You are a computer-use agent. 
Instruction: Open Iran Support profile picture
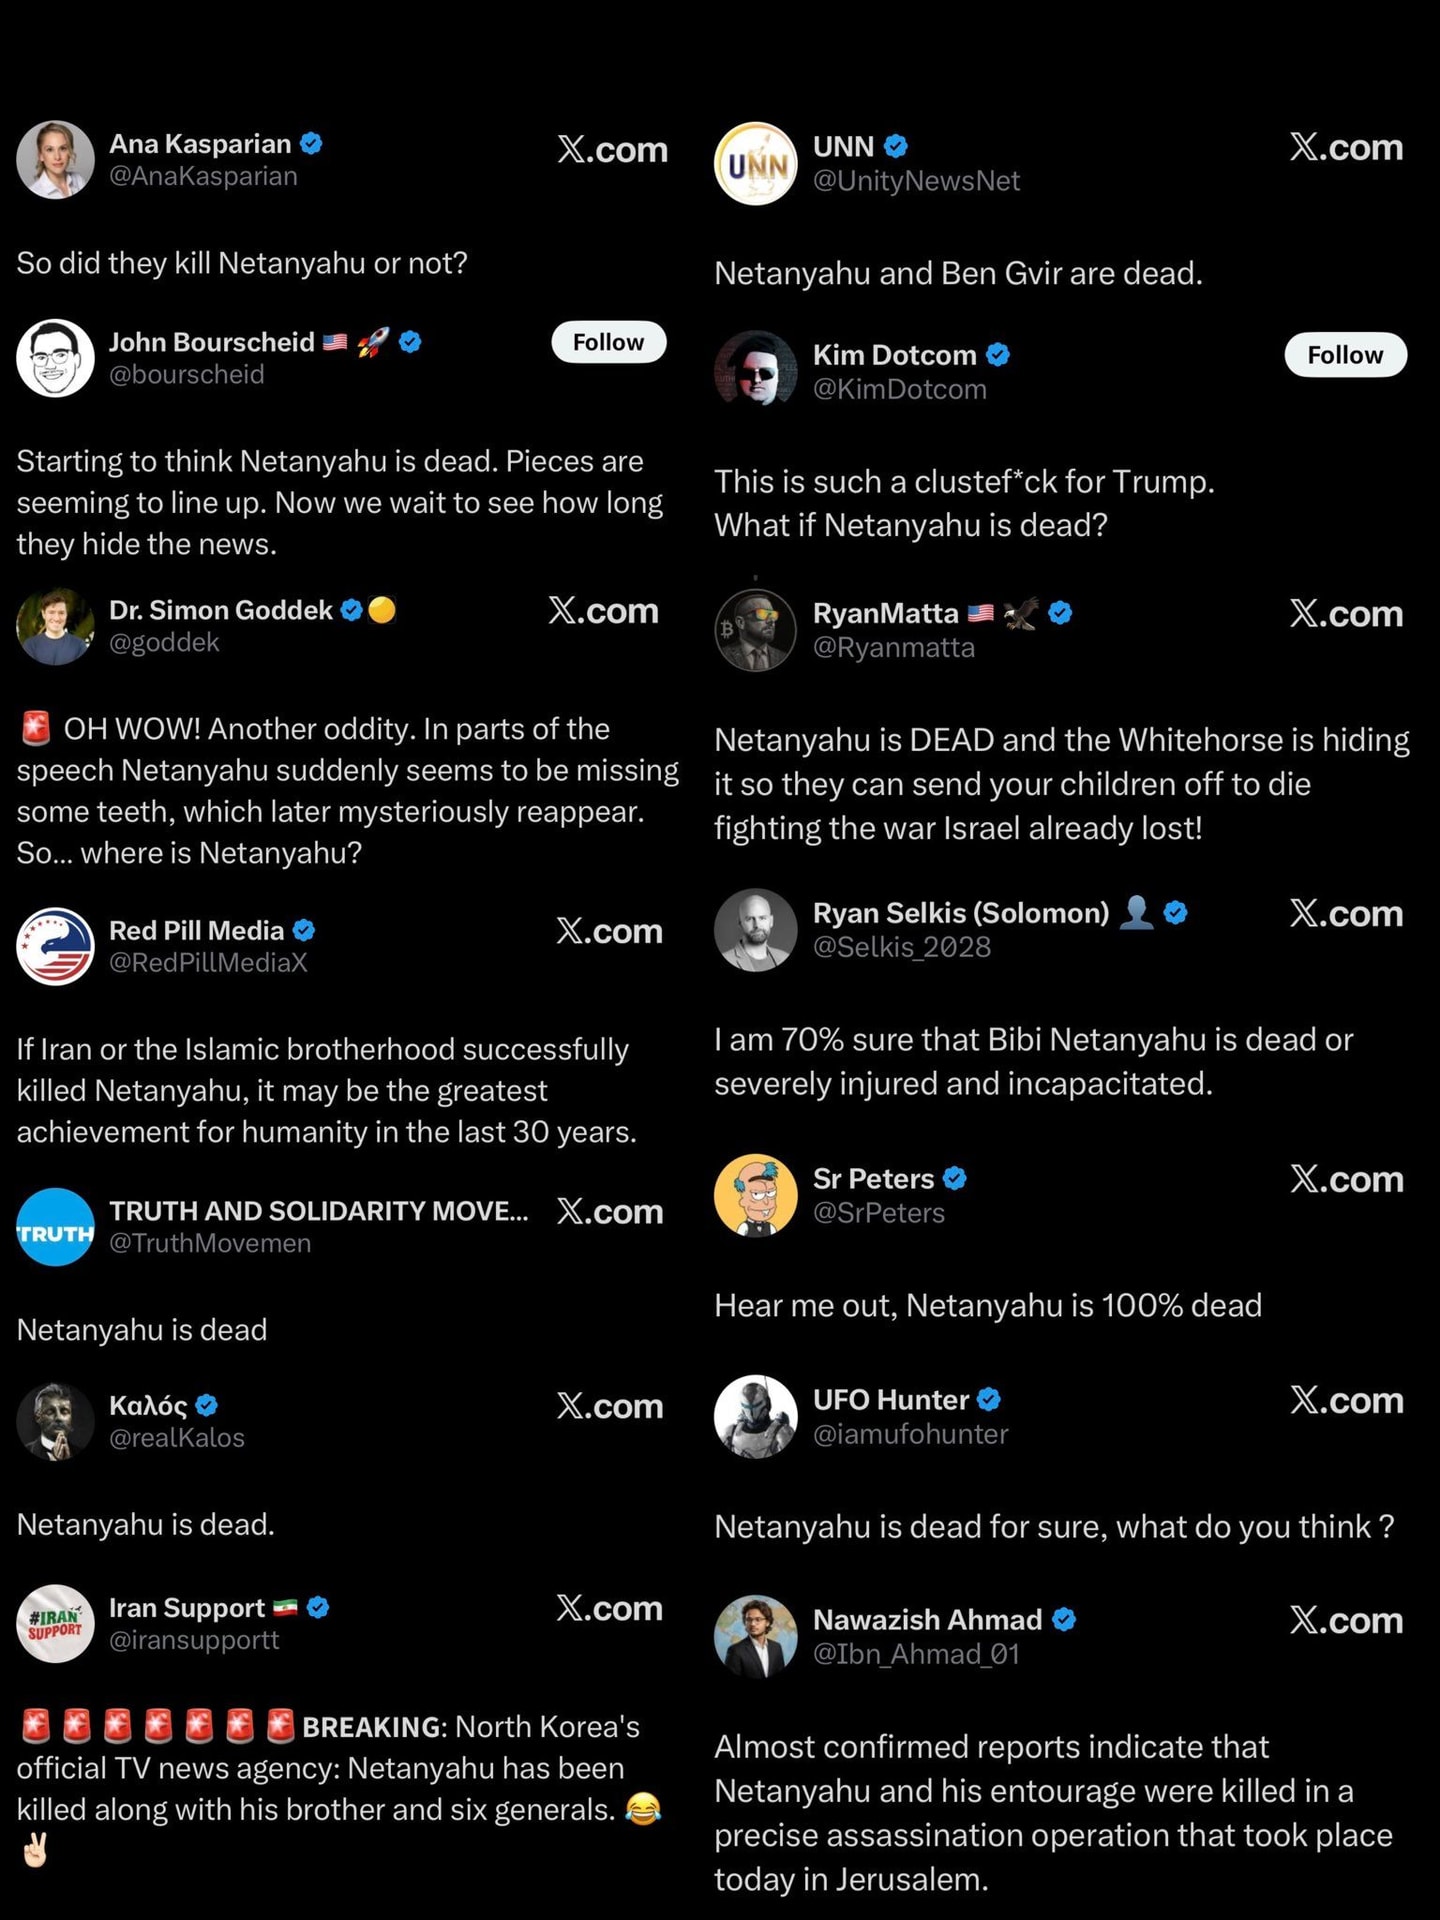pos(55,1623)
